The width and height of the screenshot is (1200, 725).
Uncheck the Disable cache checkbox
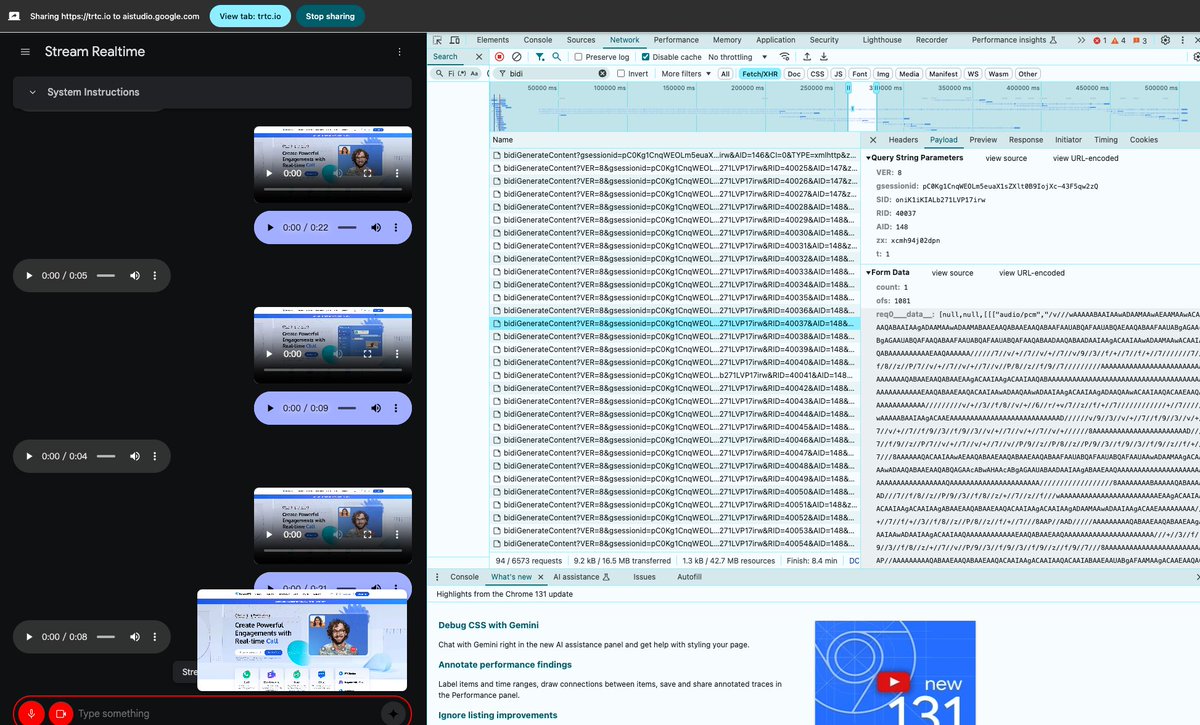646,57
